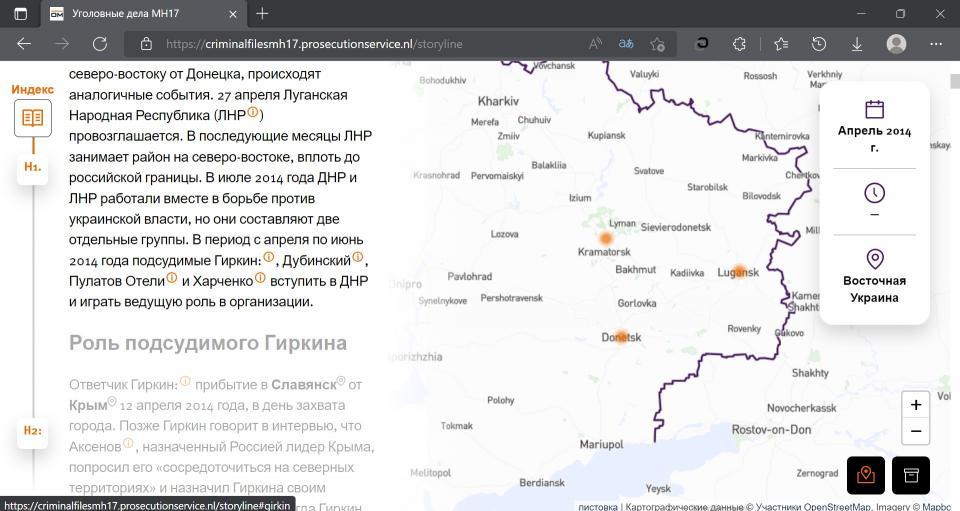Click the read aloud icon

click(595, 44)
